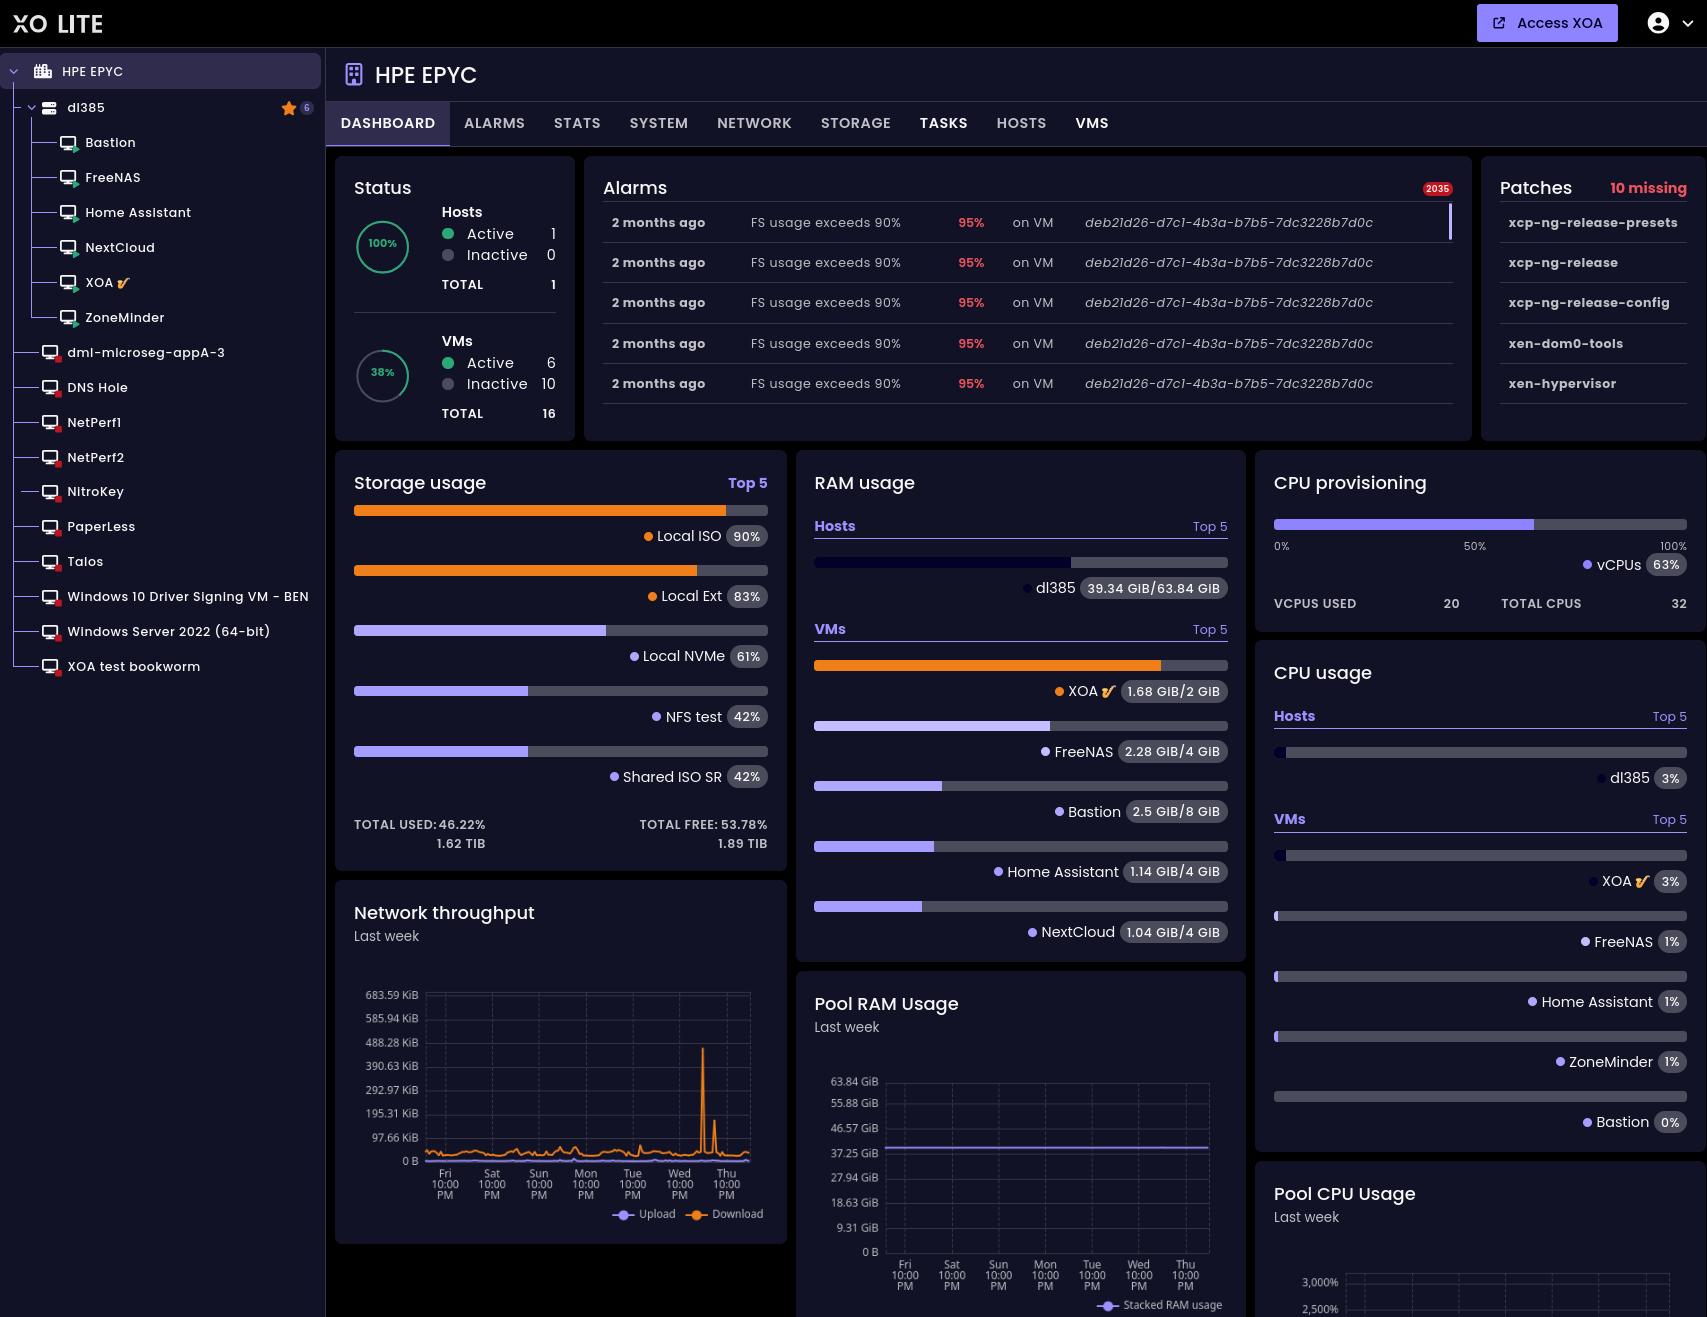Switch to the Alarms tab
The height and width of the screenshot is (1317, 1707).
pyautogui.click(x=494, y=123)
